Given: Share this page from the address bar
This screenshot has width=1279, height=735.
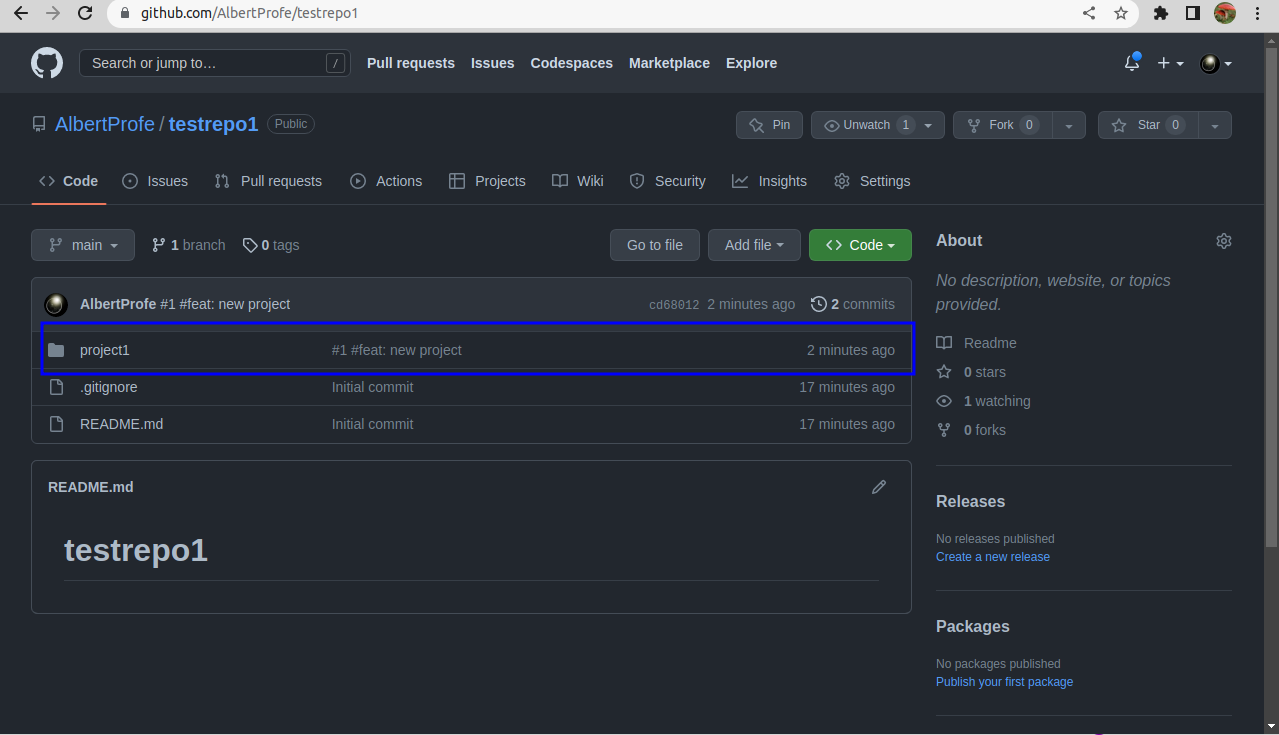Looking at the screenshot, I should click(x=1089, y=13).
